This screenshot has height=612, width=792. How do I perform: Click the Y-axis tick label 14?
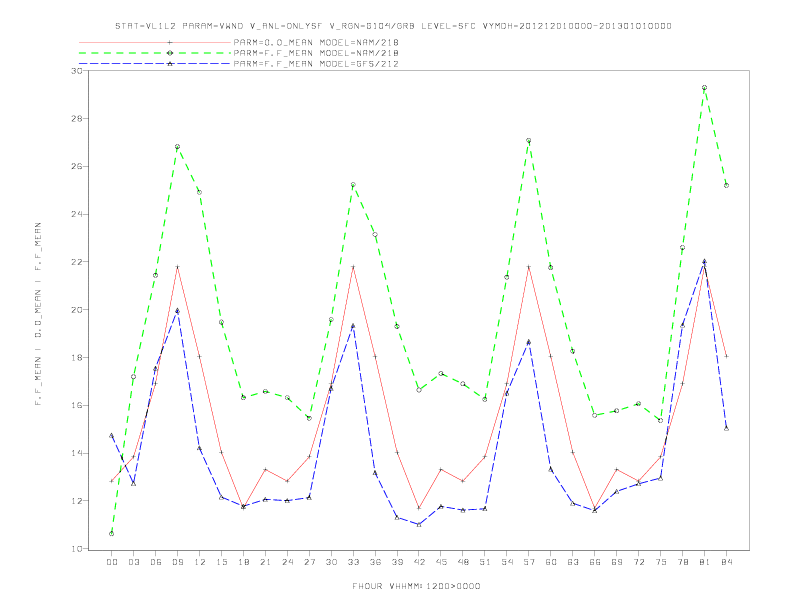[77, 453]
